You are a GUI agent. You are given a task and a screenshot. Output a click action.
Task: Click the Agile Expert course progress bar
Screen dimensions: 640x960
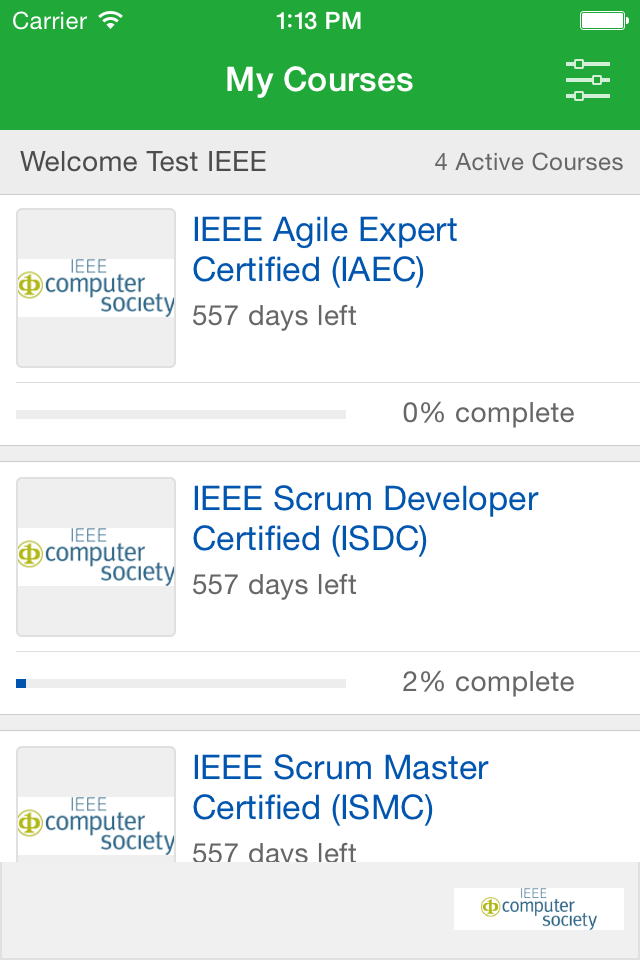[181, 414]
